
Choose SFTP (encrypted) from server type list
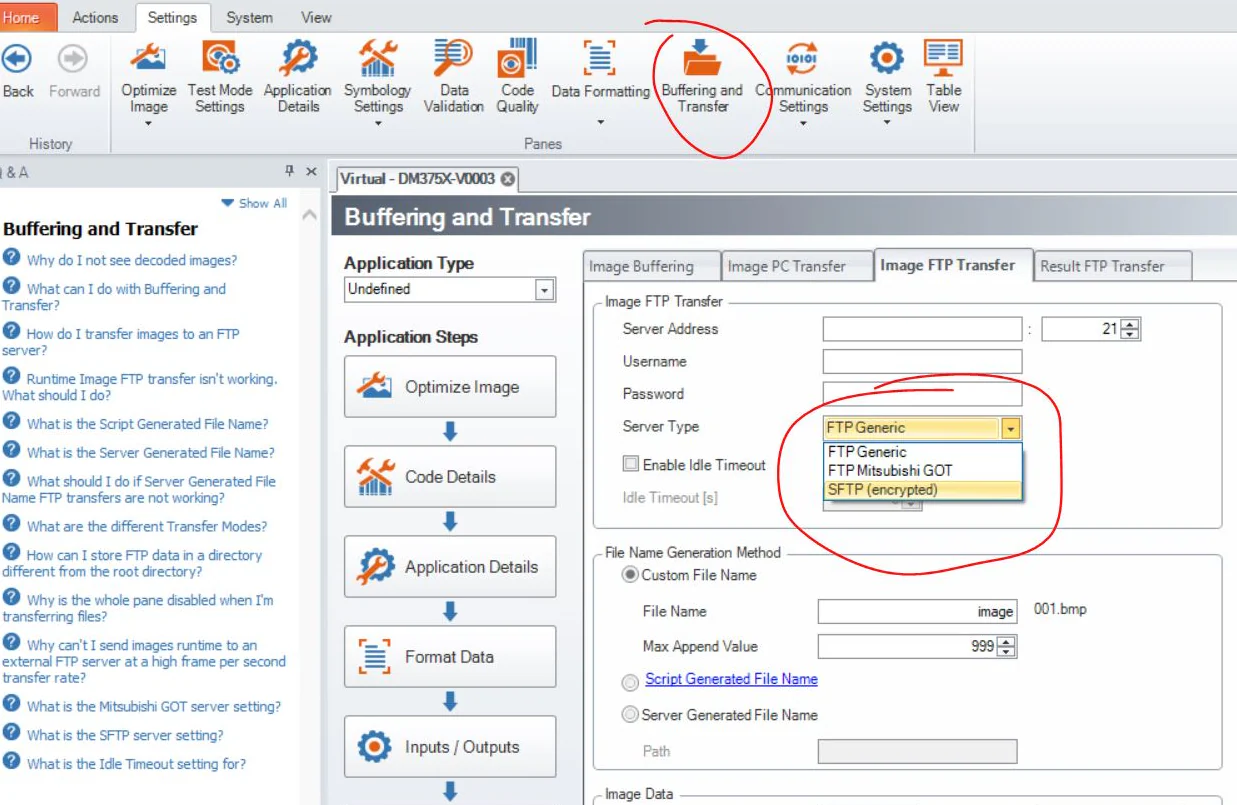click(x=882, y=490)
